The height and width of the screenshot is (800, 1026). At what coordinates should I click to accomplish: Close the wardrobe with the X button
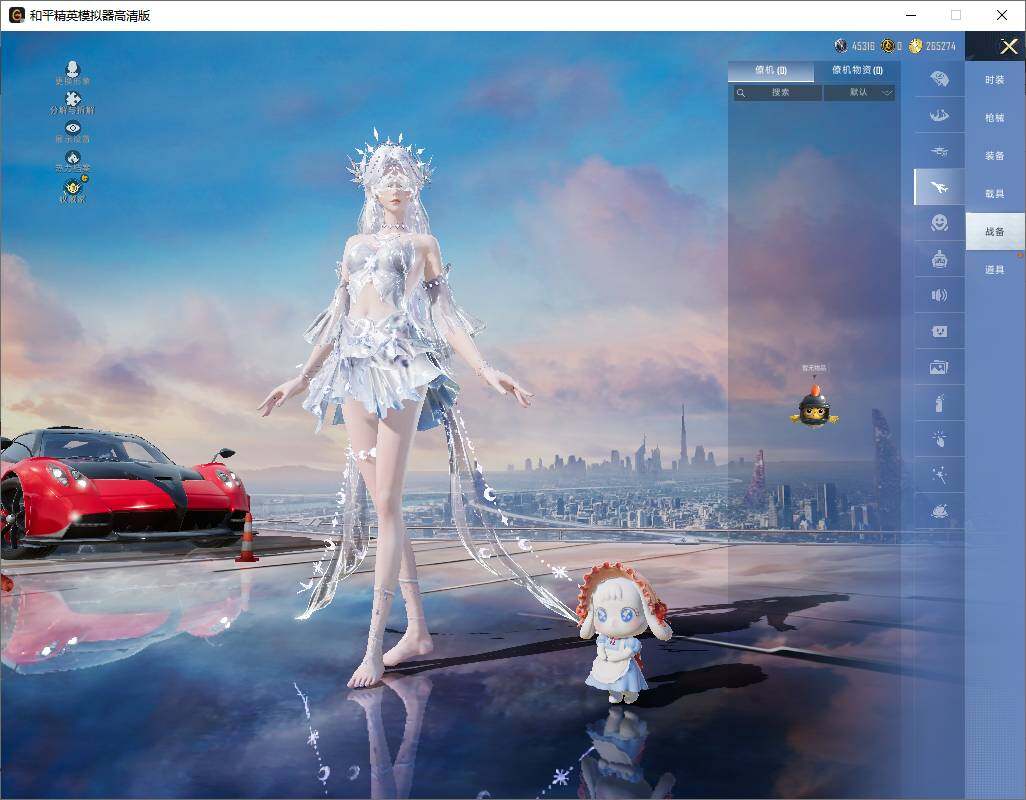click(x=1008, y=46)
